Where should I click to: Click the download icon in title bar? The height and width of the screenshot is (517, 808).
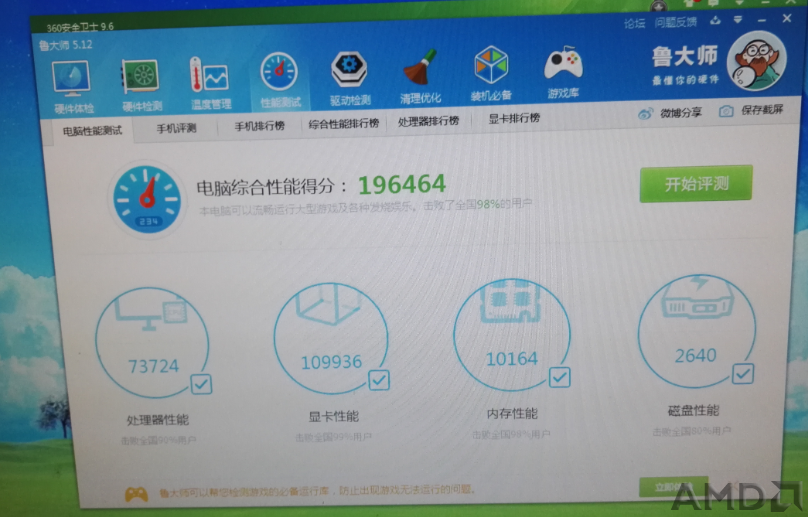[x=715, y=21]
